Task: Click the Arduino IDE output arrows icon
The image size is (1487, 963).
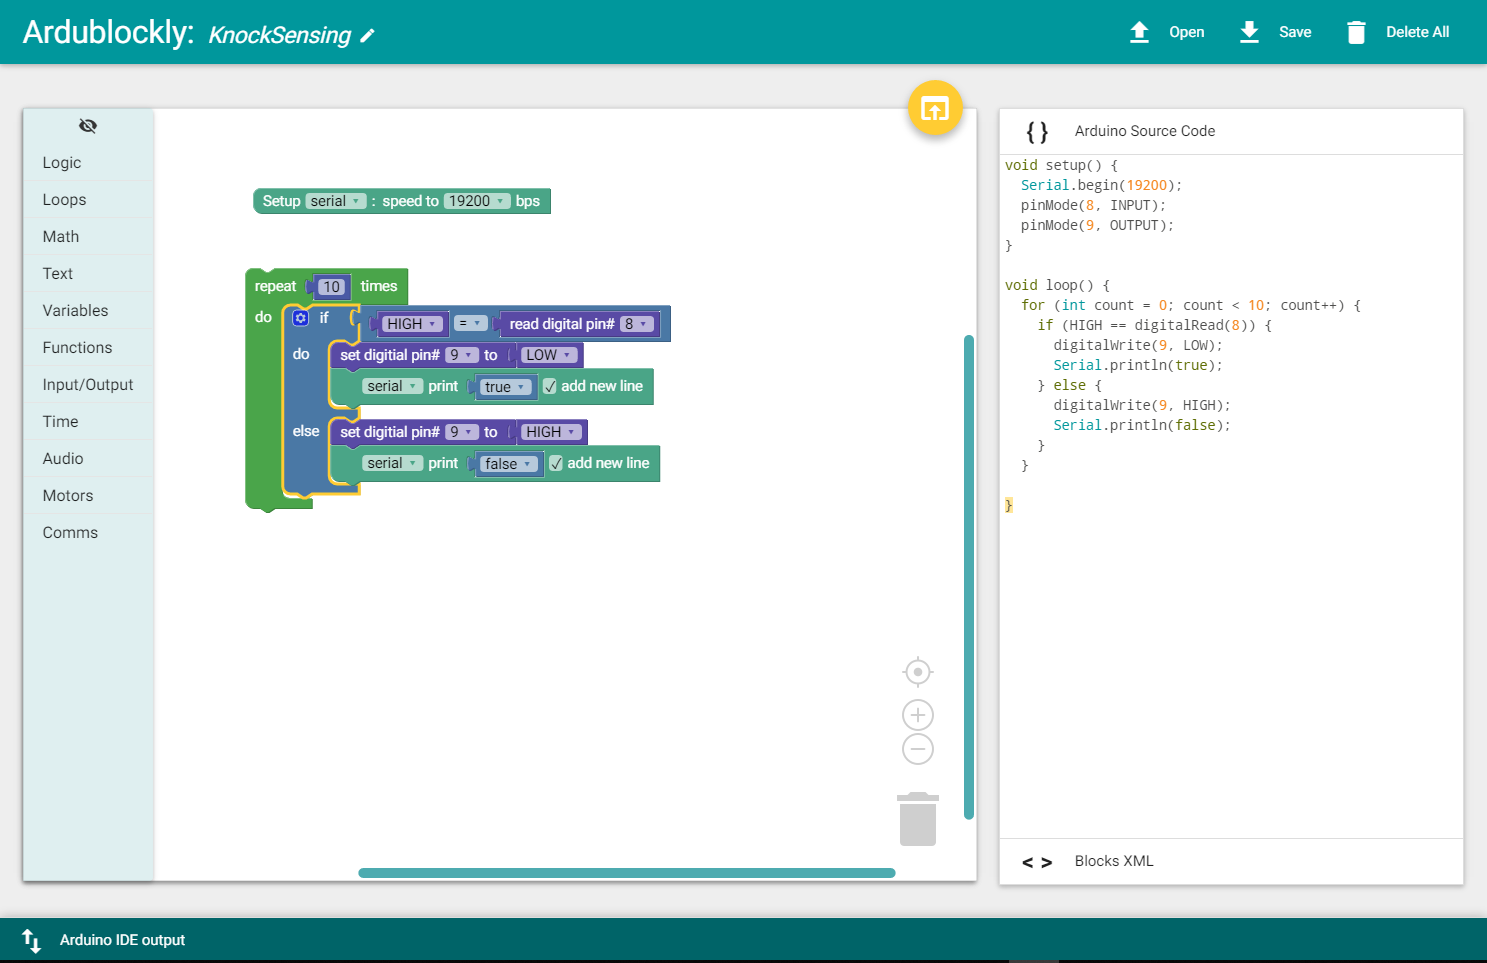Action: [31, 940]
